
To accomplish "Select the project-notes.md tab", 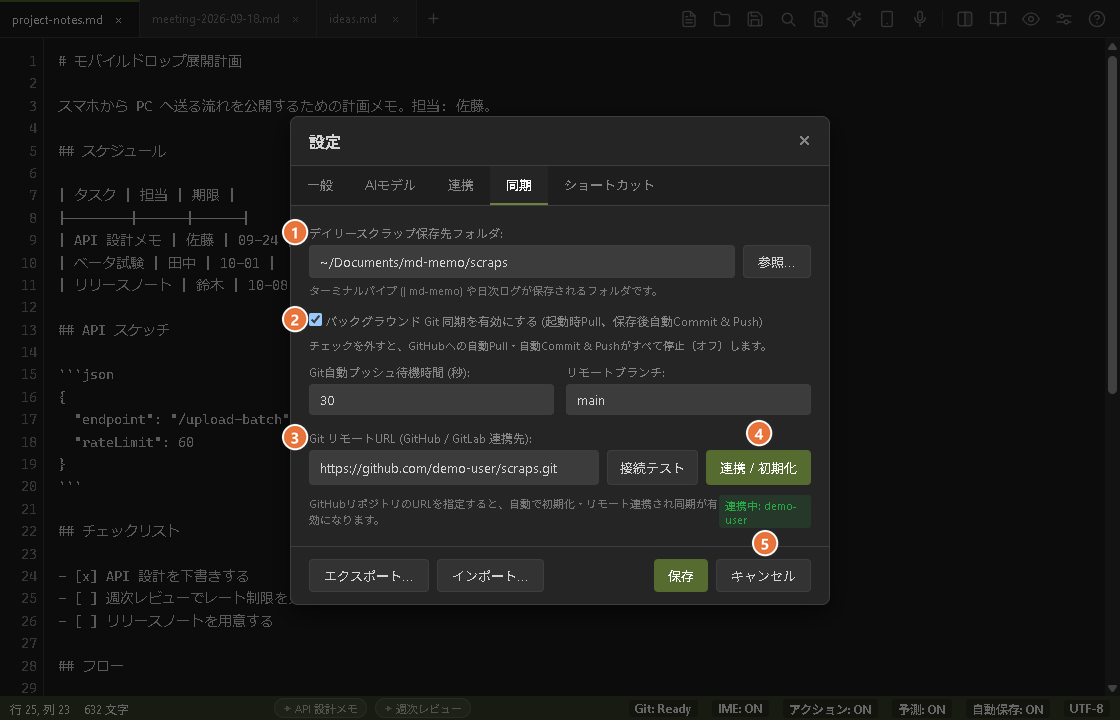I will (x=58, y=19).
